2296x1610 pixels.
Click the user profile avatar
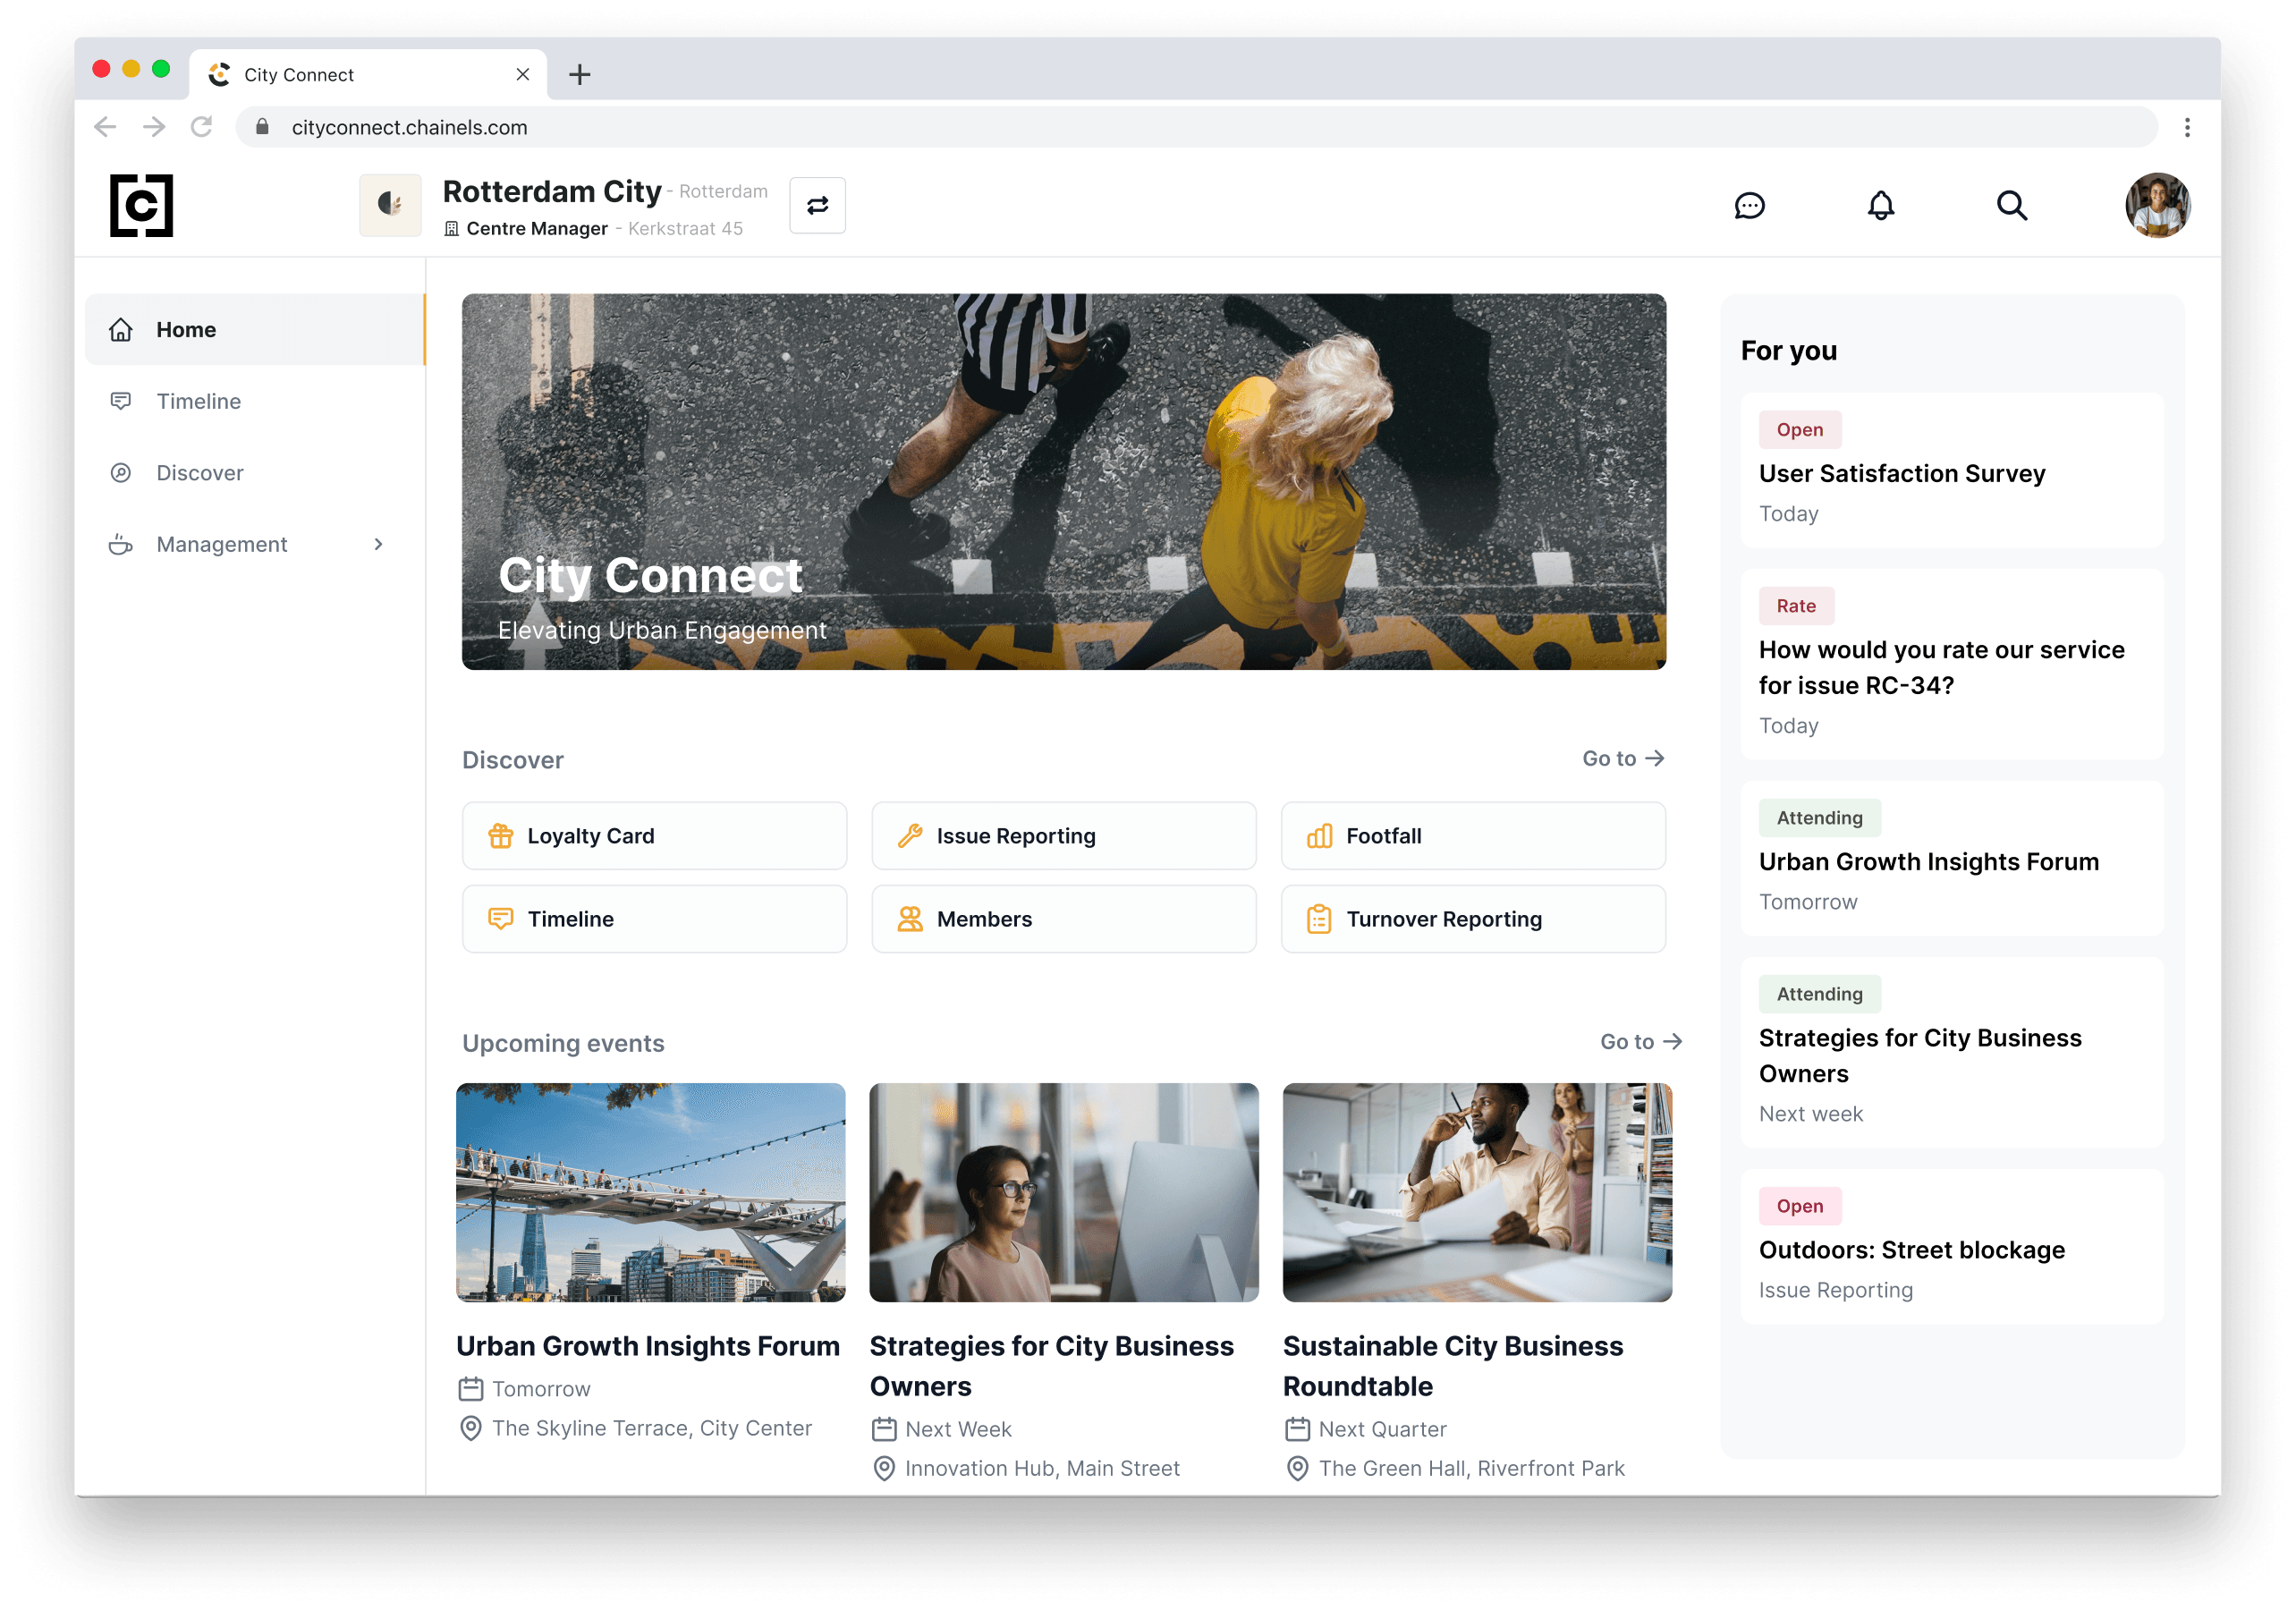[2157, 205]
